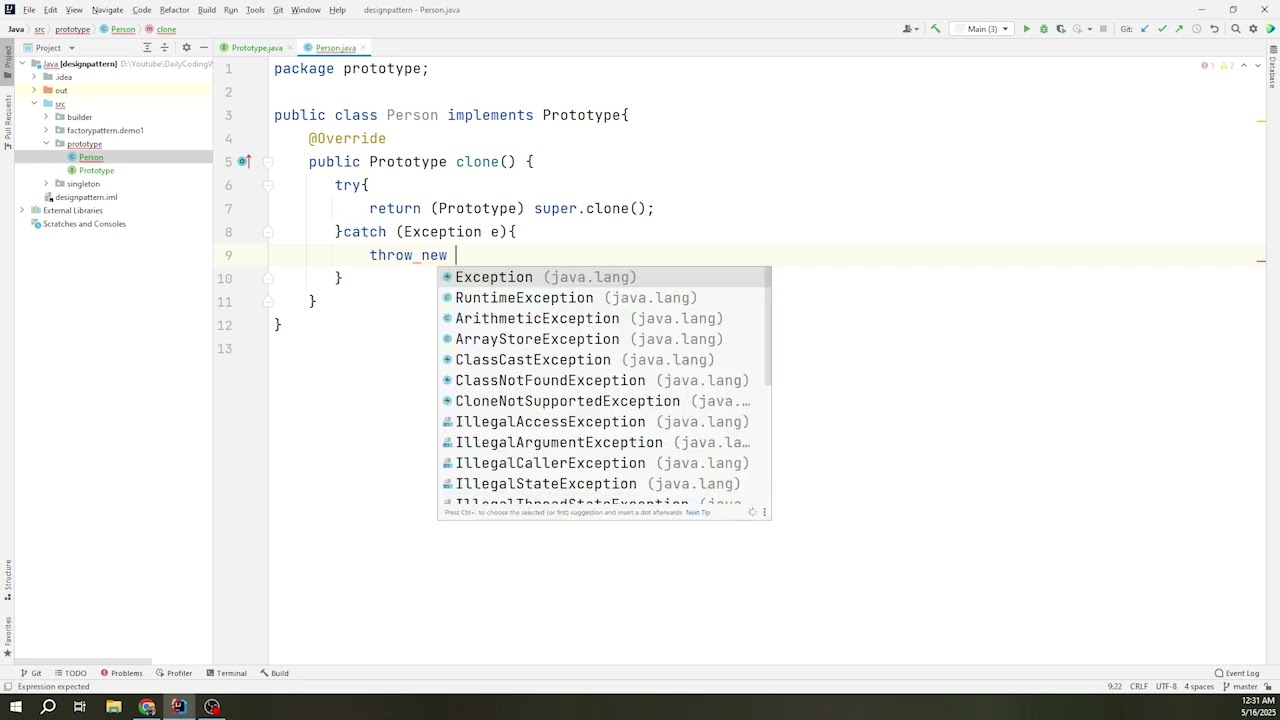Click the Rollback undo icon

pyautogui.click(x=1214, y=29)
